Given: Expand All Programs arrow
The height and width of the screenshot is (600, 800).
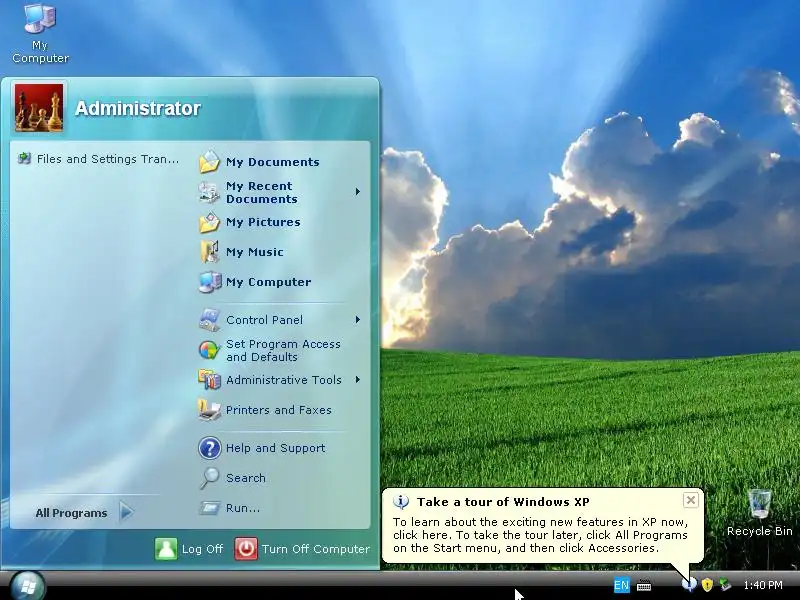Looking at the screenshot, I should click(126, 512).
